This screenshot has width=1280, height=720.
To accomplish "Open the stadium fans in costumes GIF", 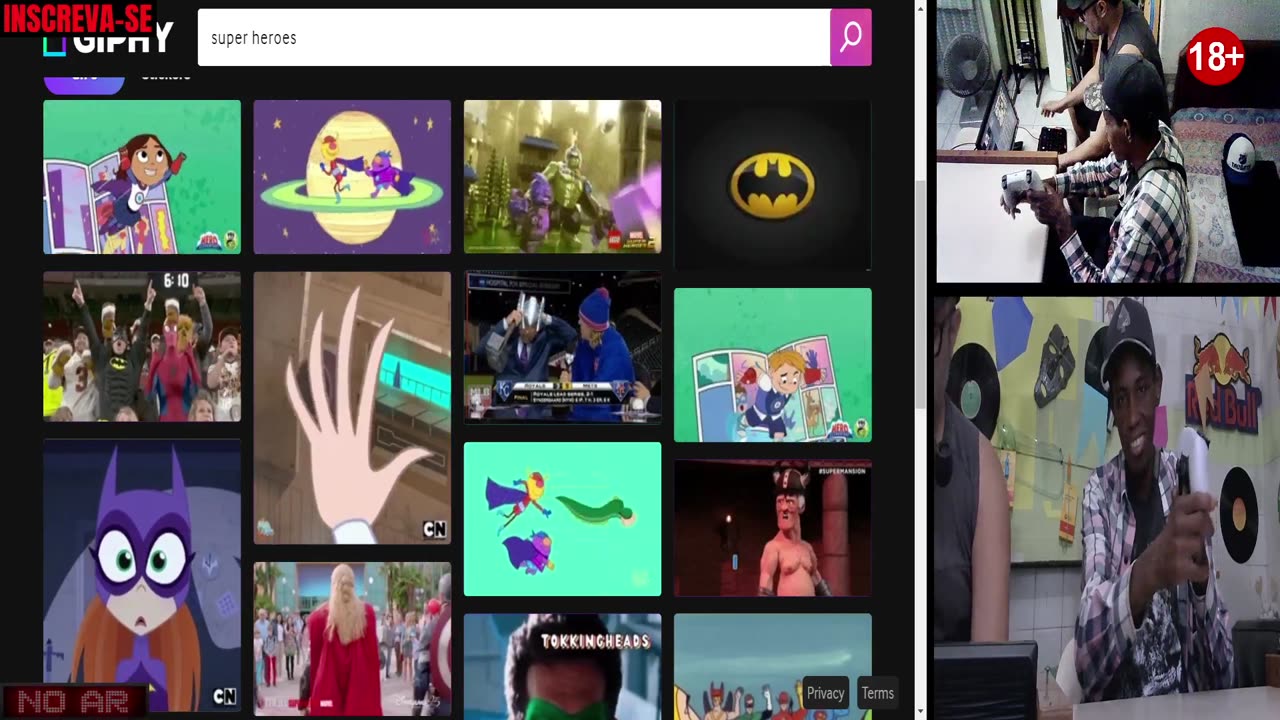I will (142, 346).
